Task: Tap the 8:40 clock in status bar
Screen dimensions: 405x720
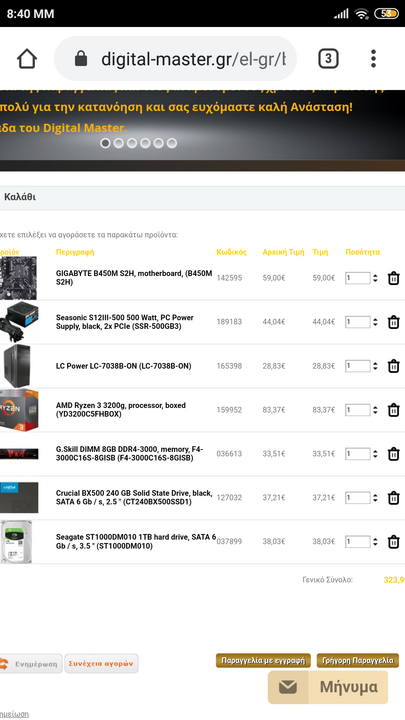Action: point(30,14)
